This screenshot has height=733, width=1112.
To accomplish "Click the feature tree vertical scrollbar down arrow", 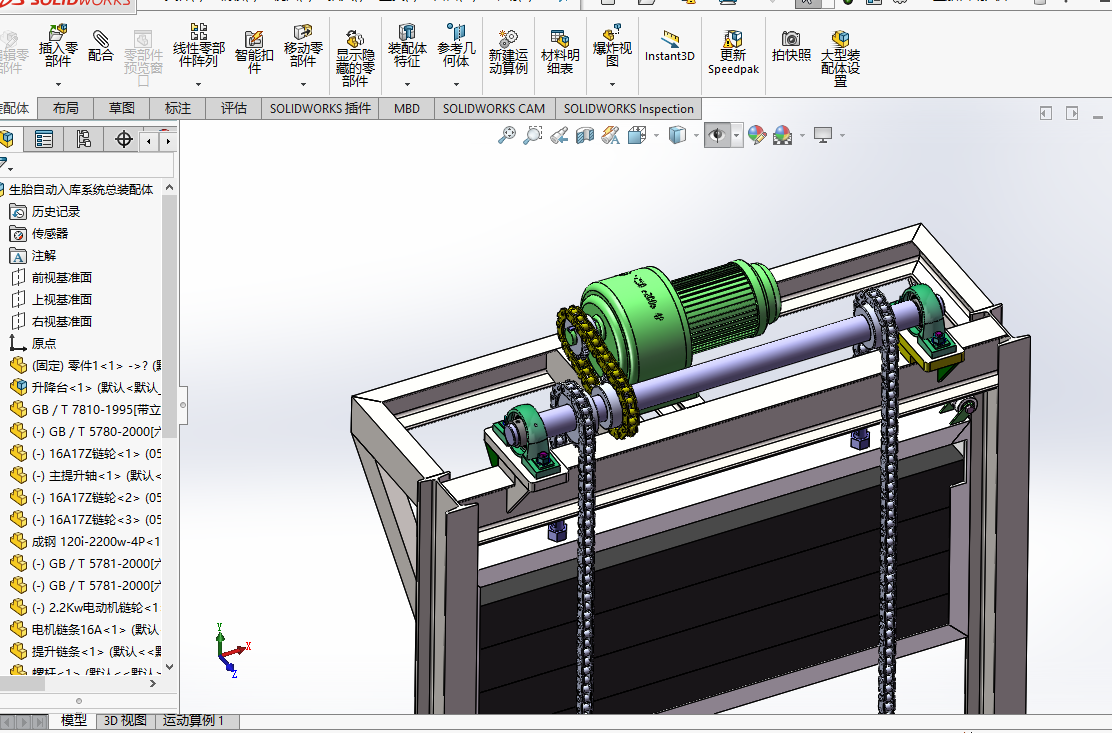I will (168, 667).
